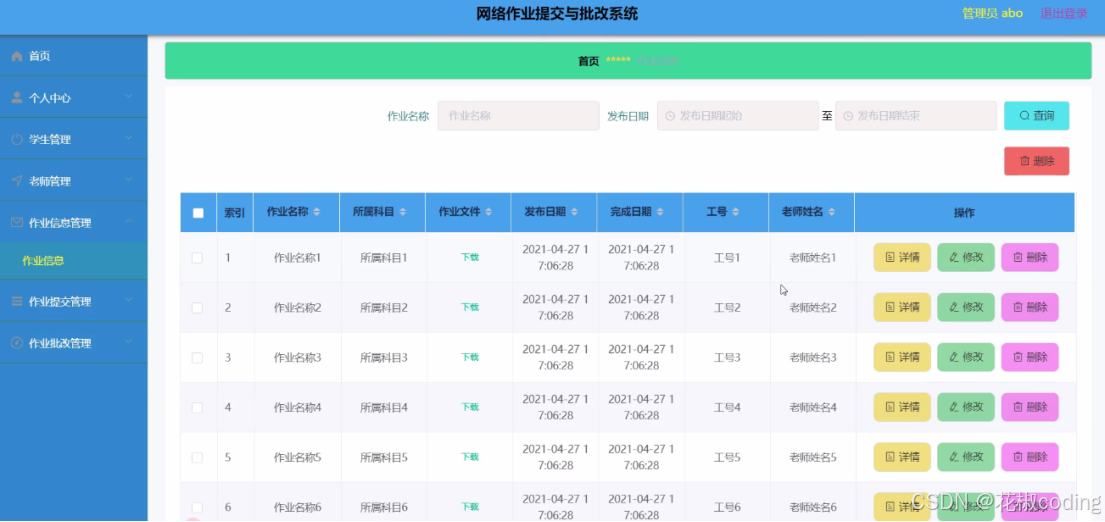
Task: Check the box for row 作业名称3
Action: point(197,358)
